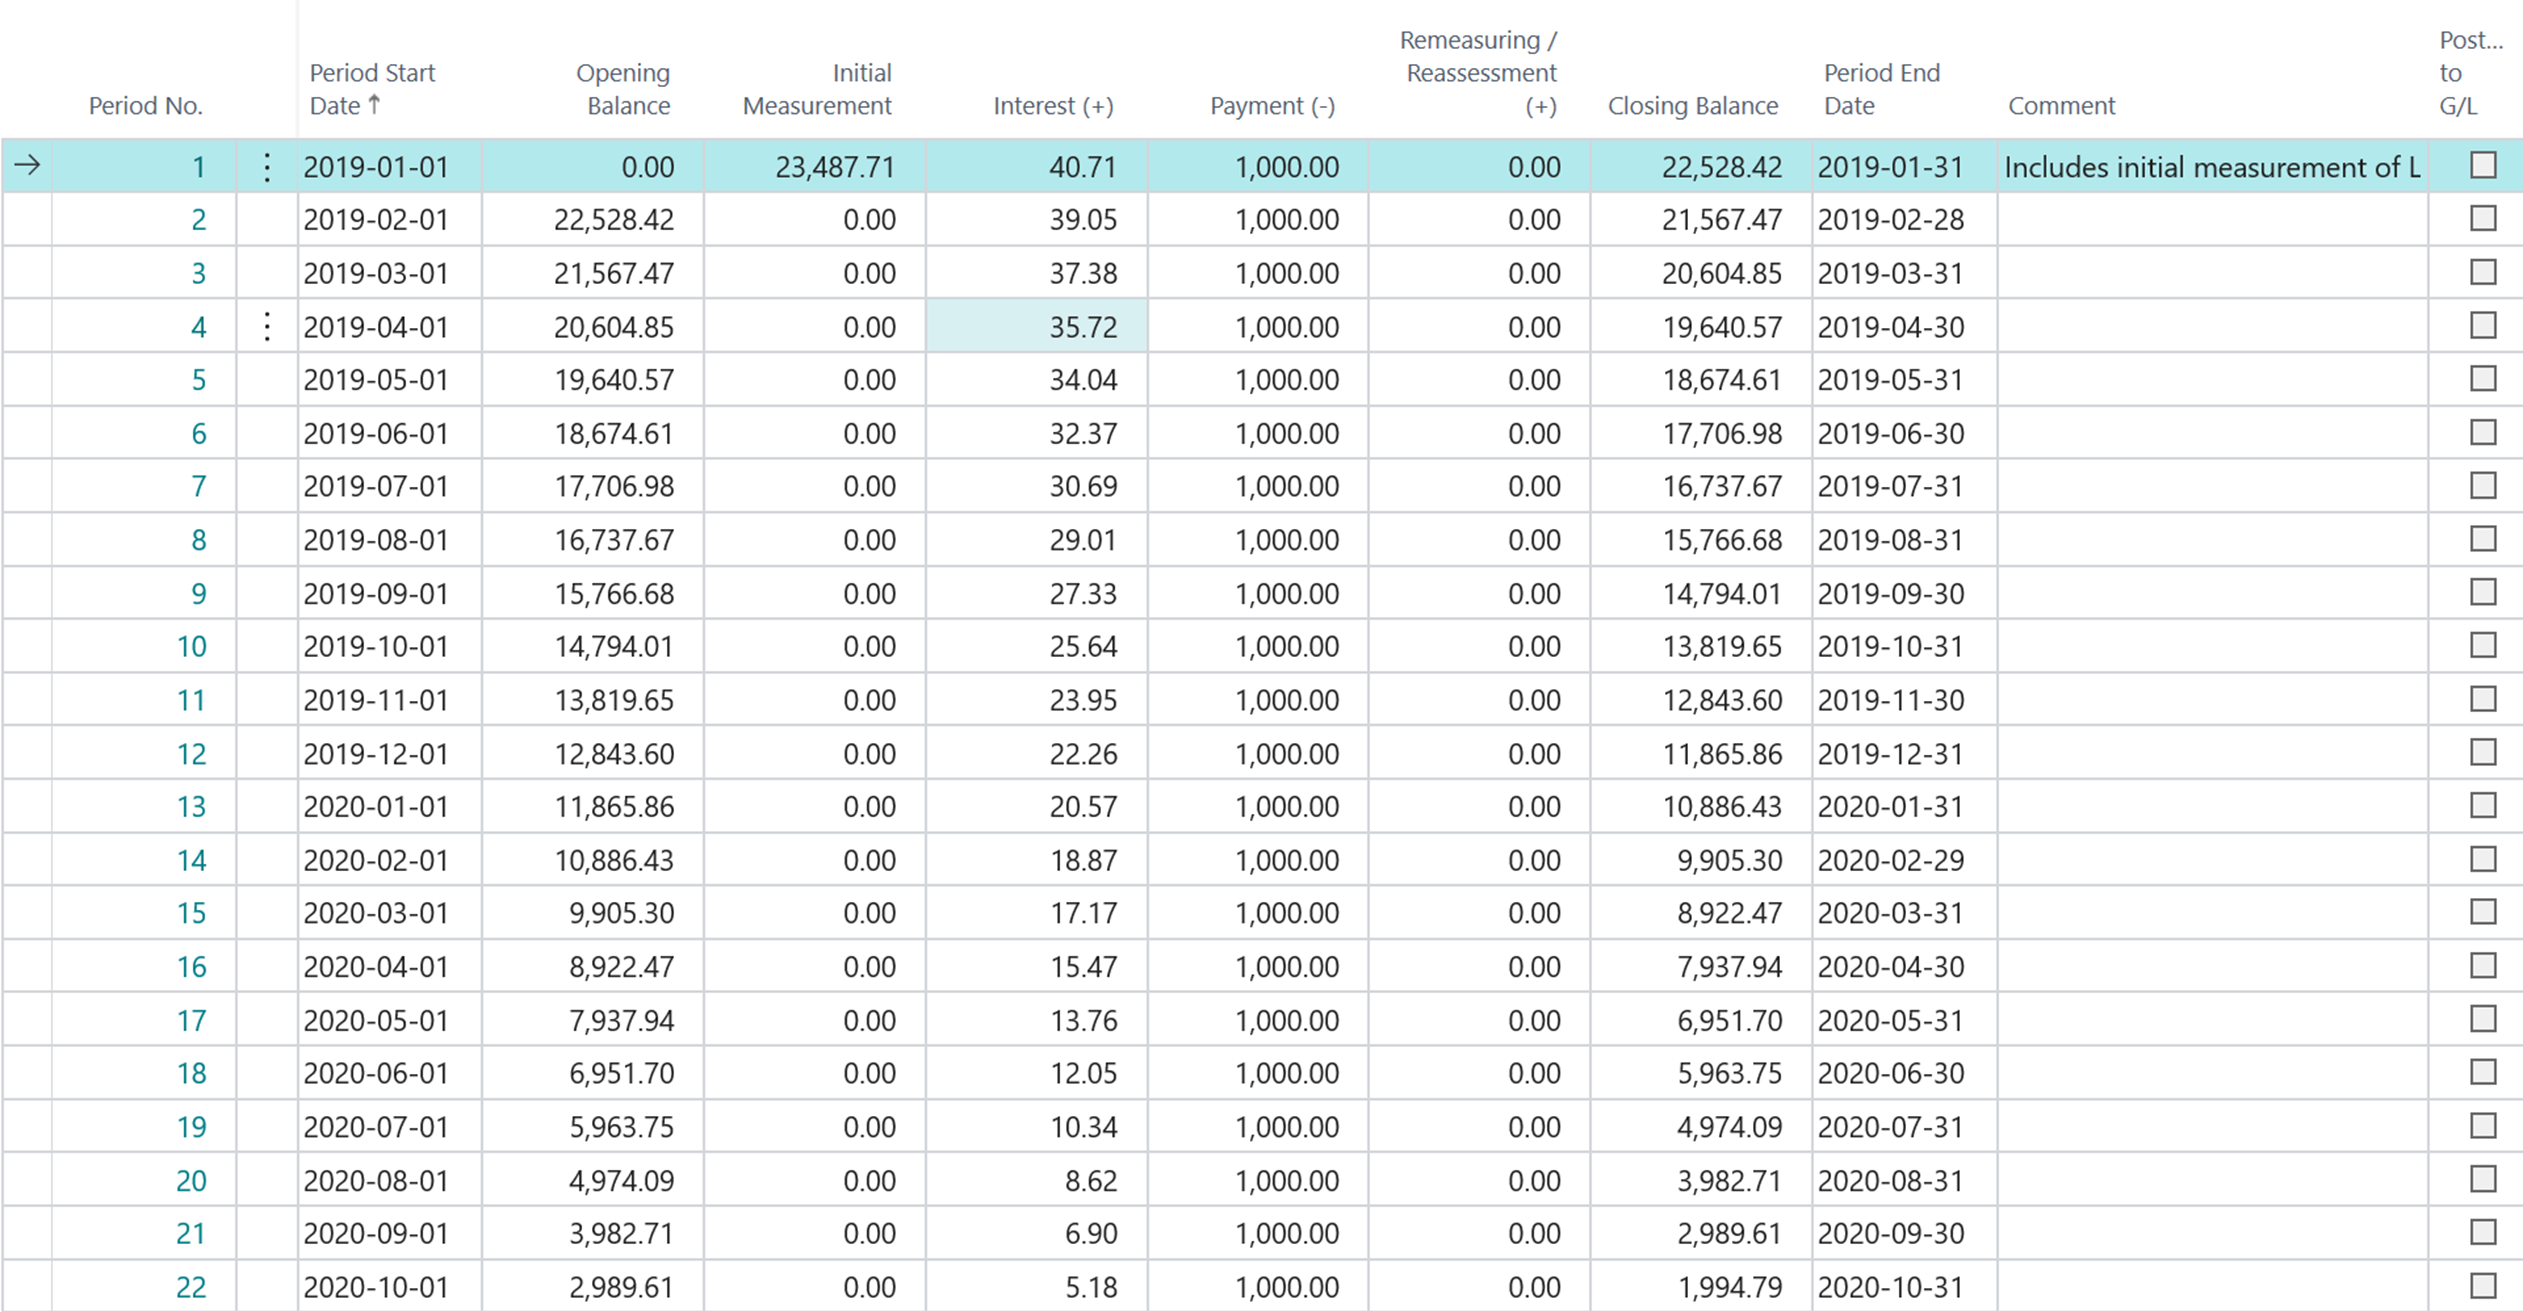Open Comment column header menu
The image size is (2523, 1312).
coord(2061,106)
